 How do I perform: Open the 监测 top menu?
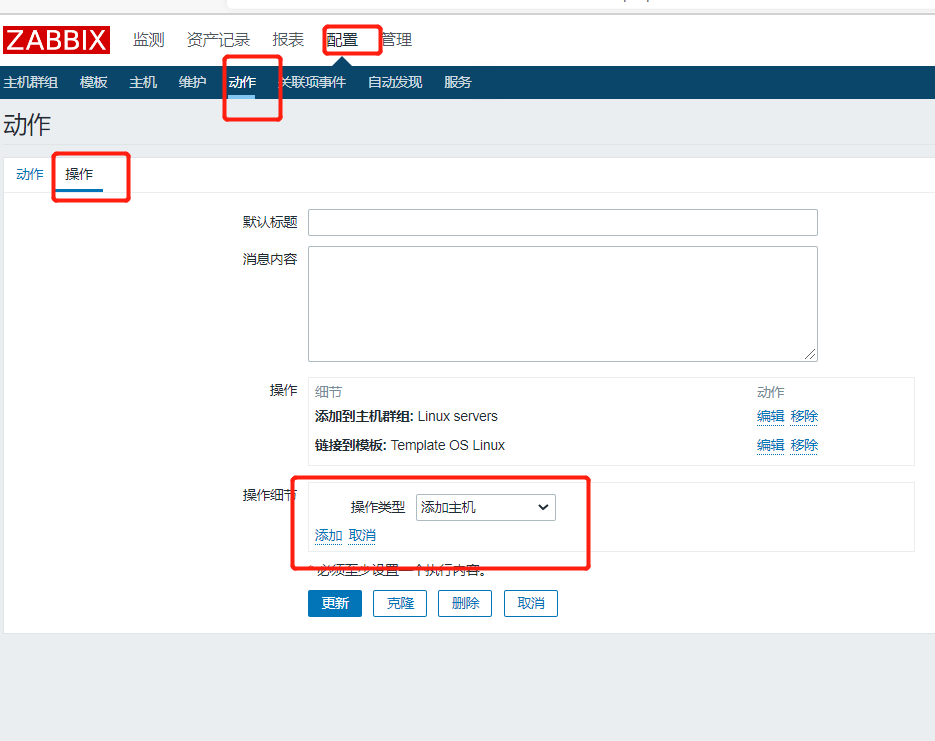(148, 40)
